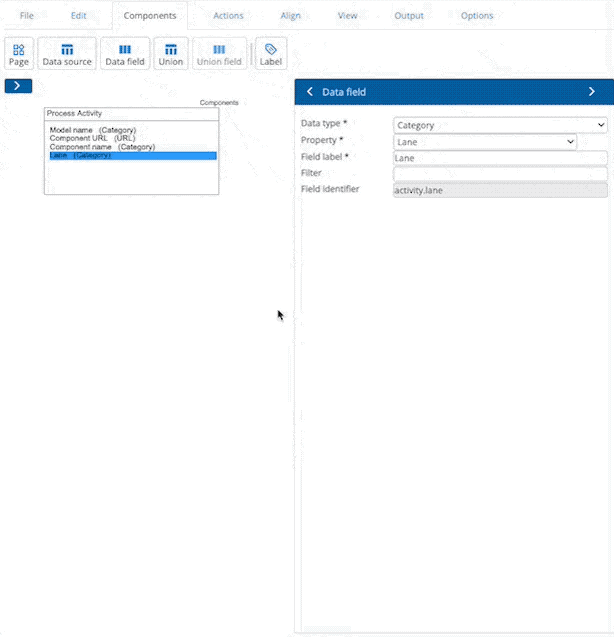Viewport: 614px width, 637px height.
Task: Switch to the Output tab
Action: click(x=408, y=16)
